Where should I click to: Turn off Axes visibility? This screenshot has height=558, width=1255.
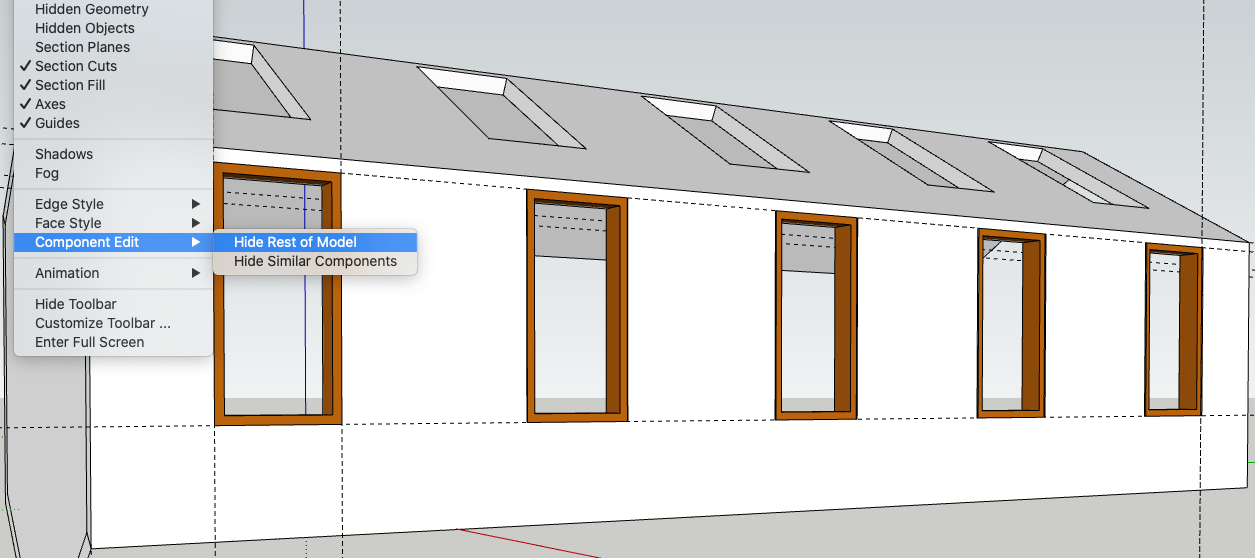(x=113, y=104)
